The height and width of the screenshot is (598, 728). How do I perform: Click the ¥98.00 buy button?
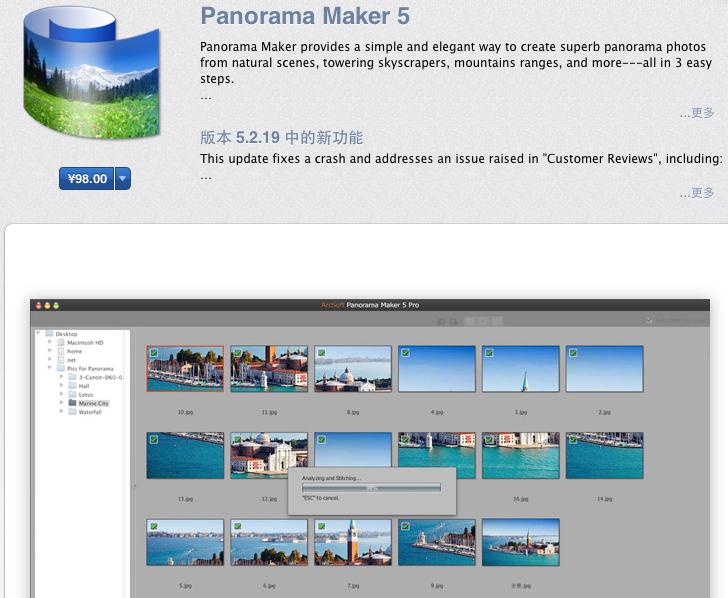point(87,179)
